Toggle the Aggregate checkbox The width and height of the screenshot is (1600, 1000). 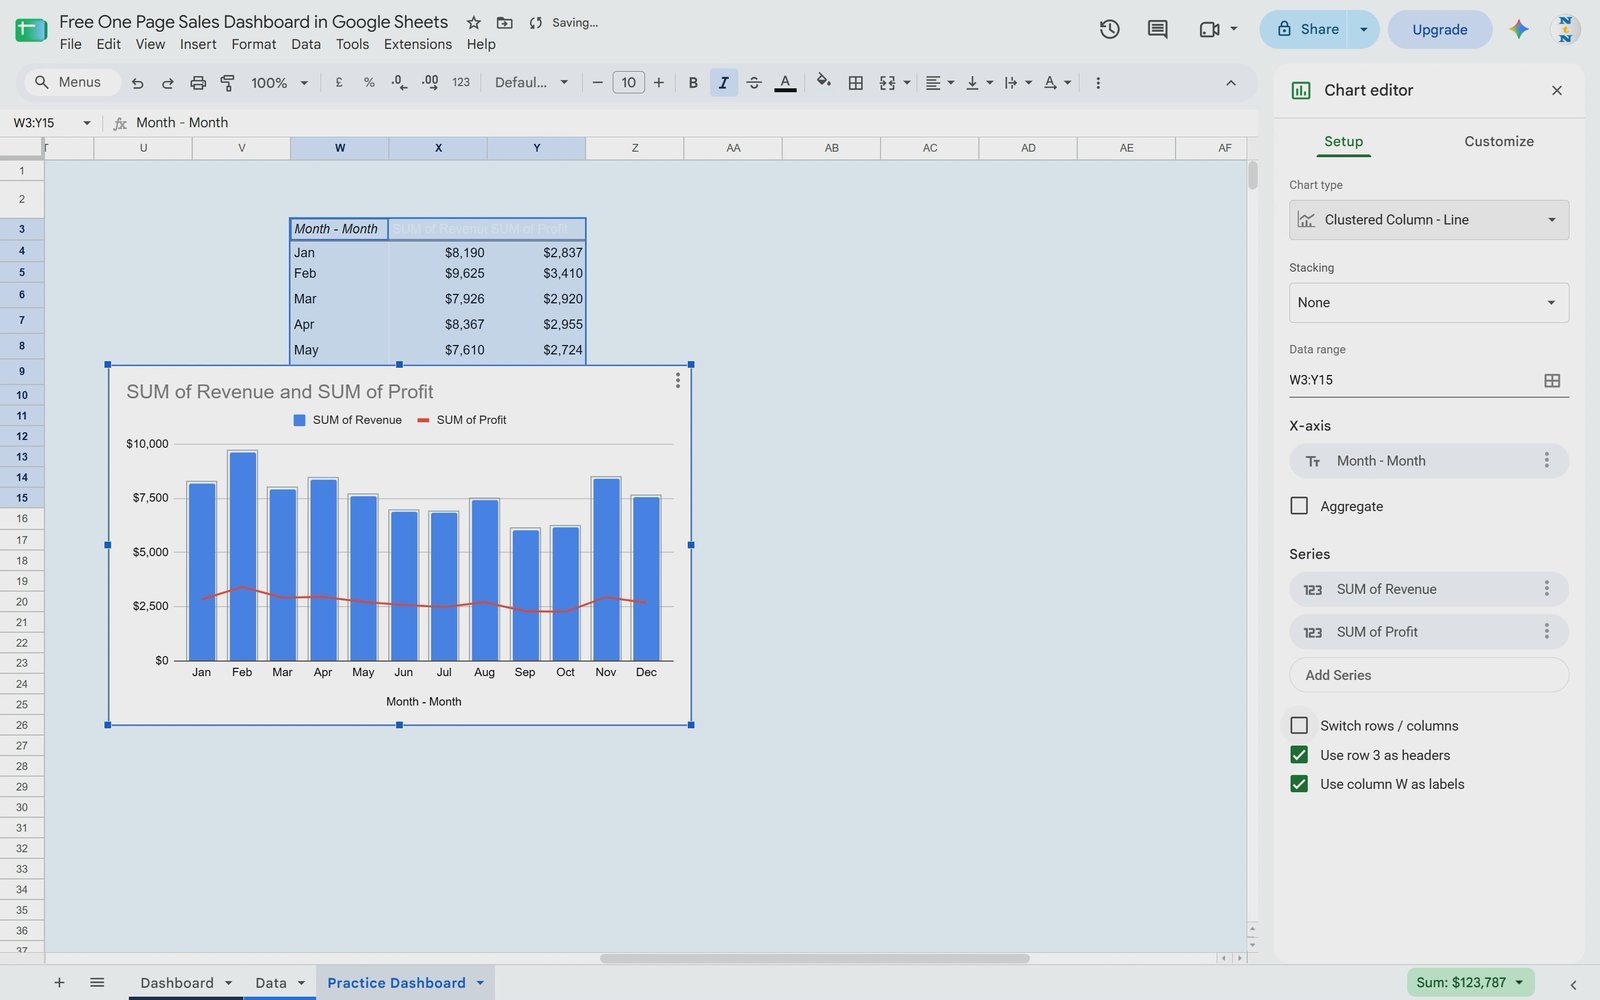(x=1299, y=506)
